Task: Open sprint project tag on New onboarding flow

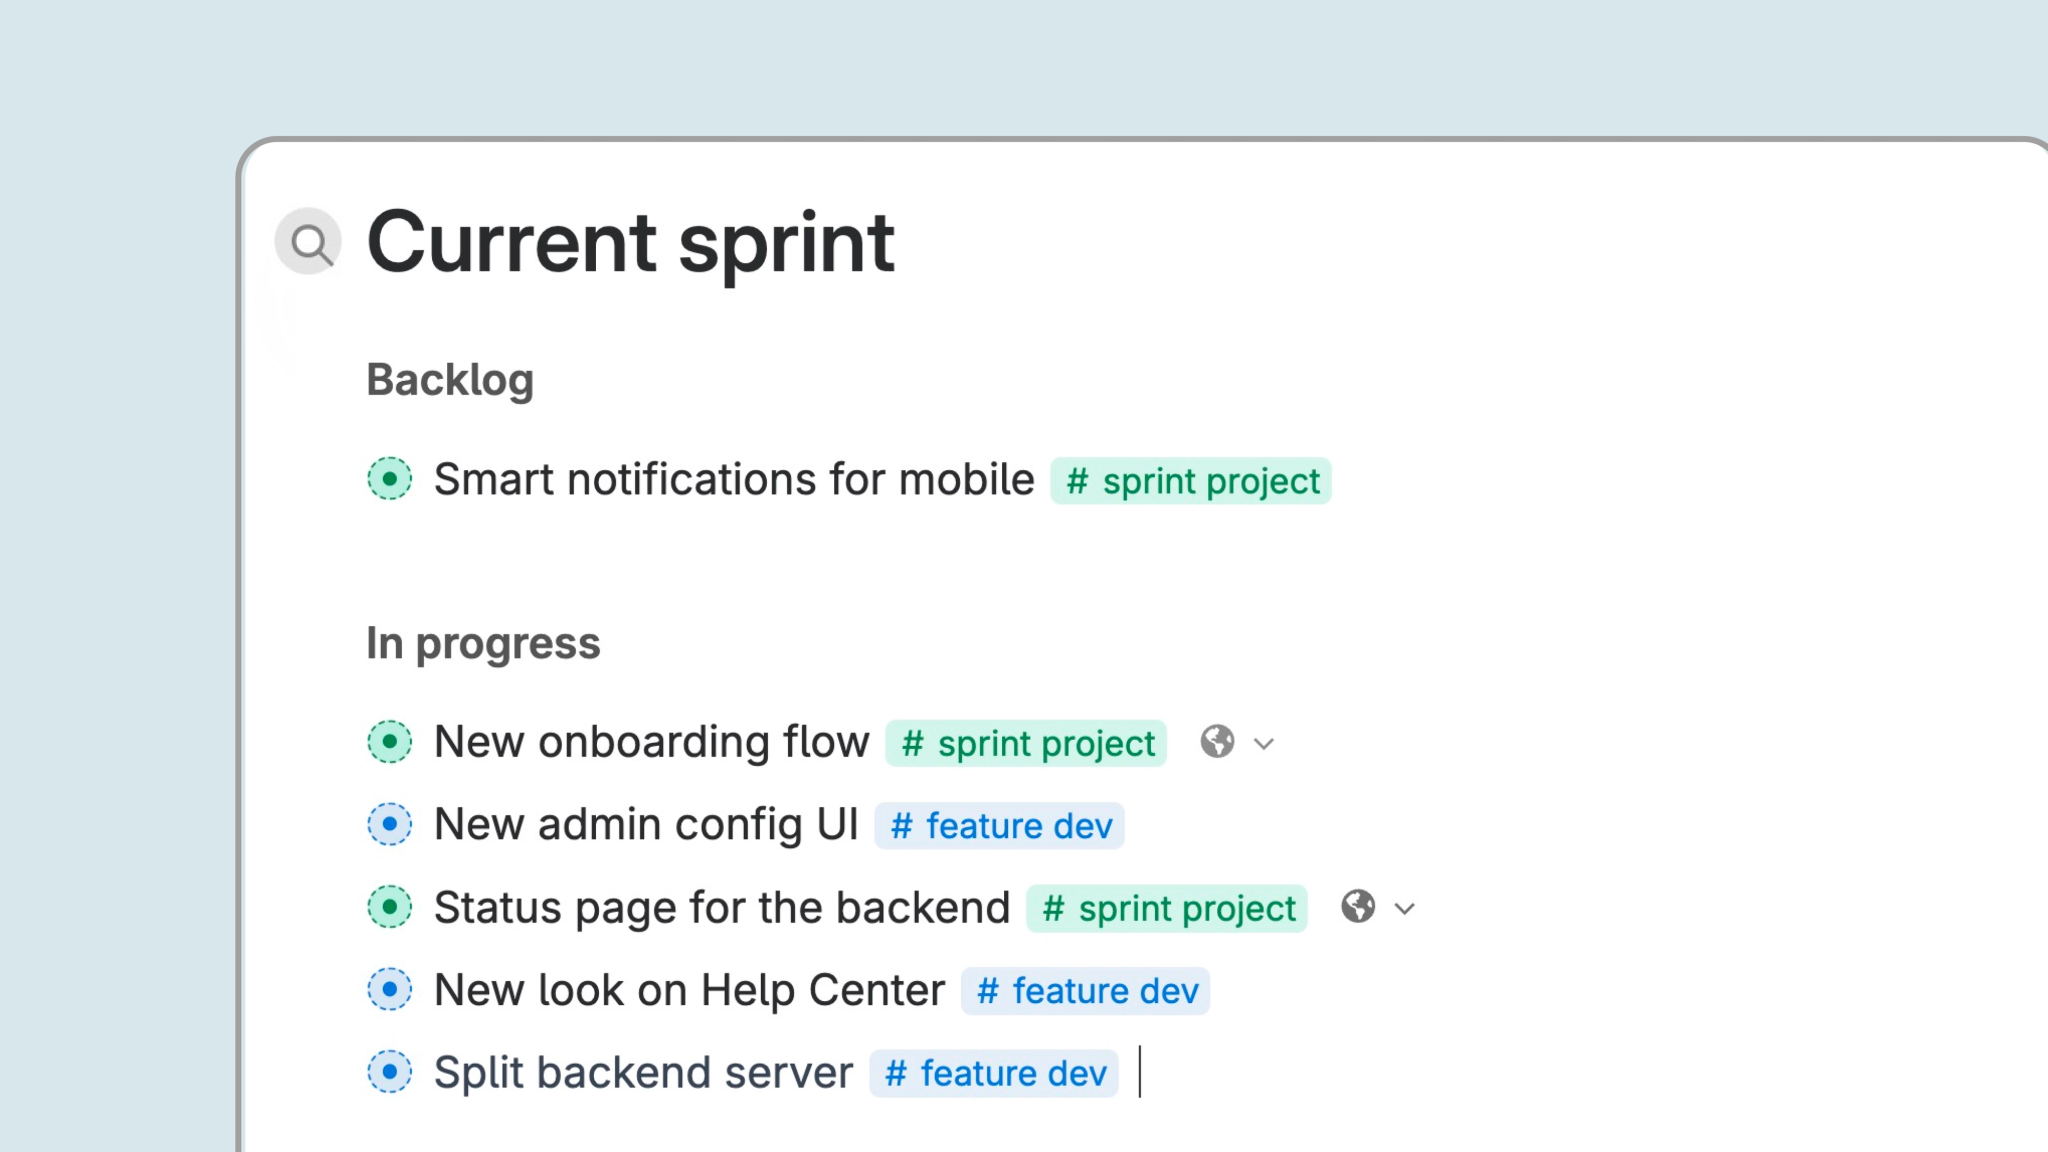Action: click(1026, 744)
